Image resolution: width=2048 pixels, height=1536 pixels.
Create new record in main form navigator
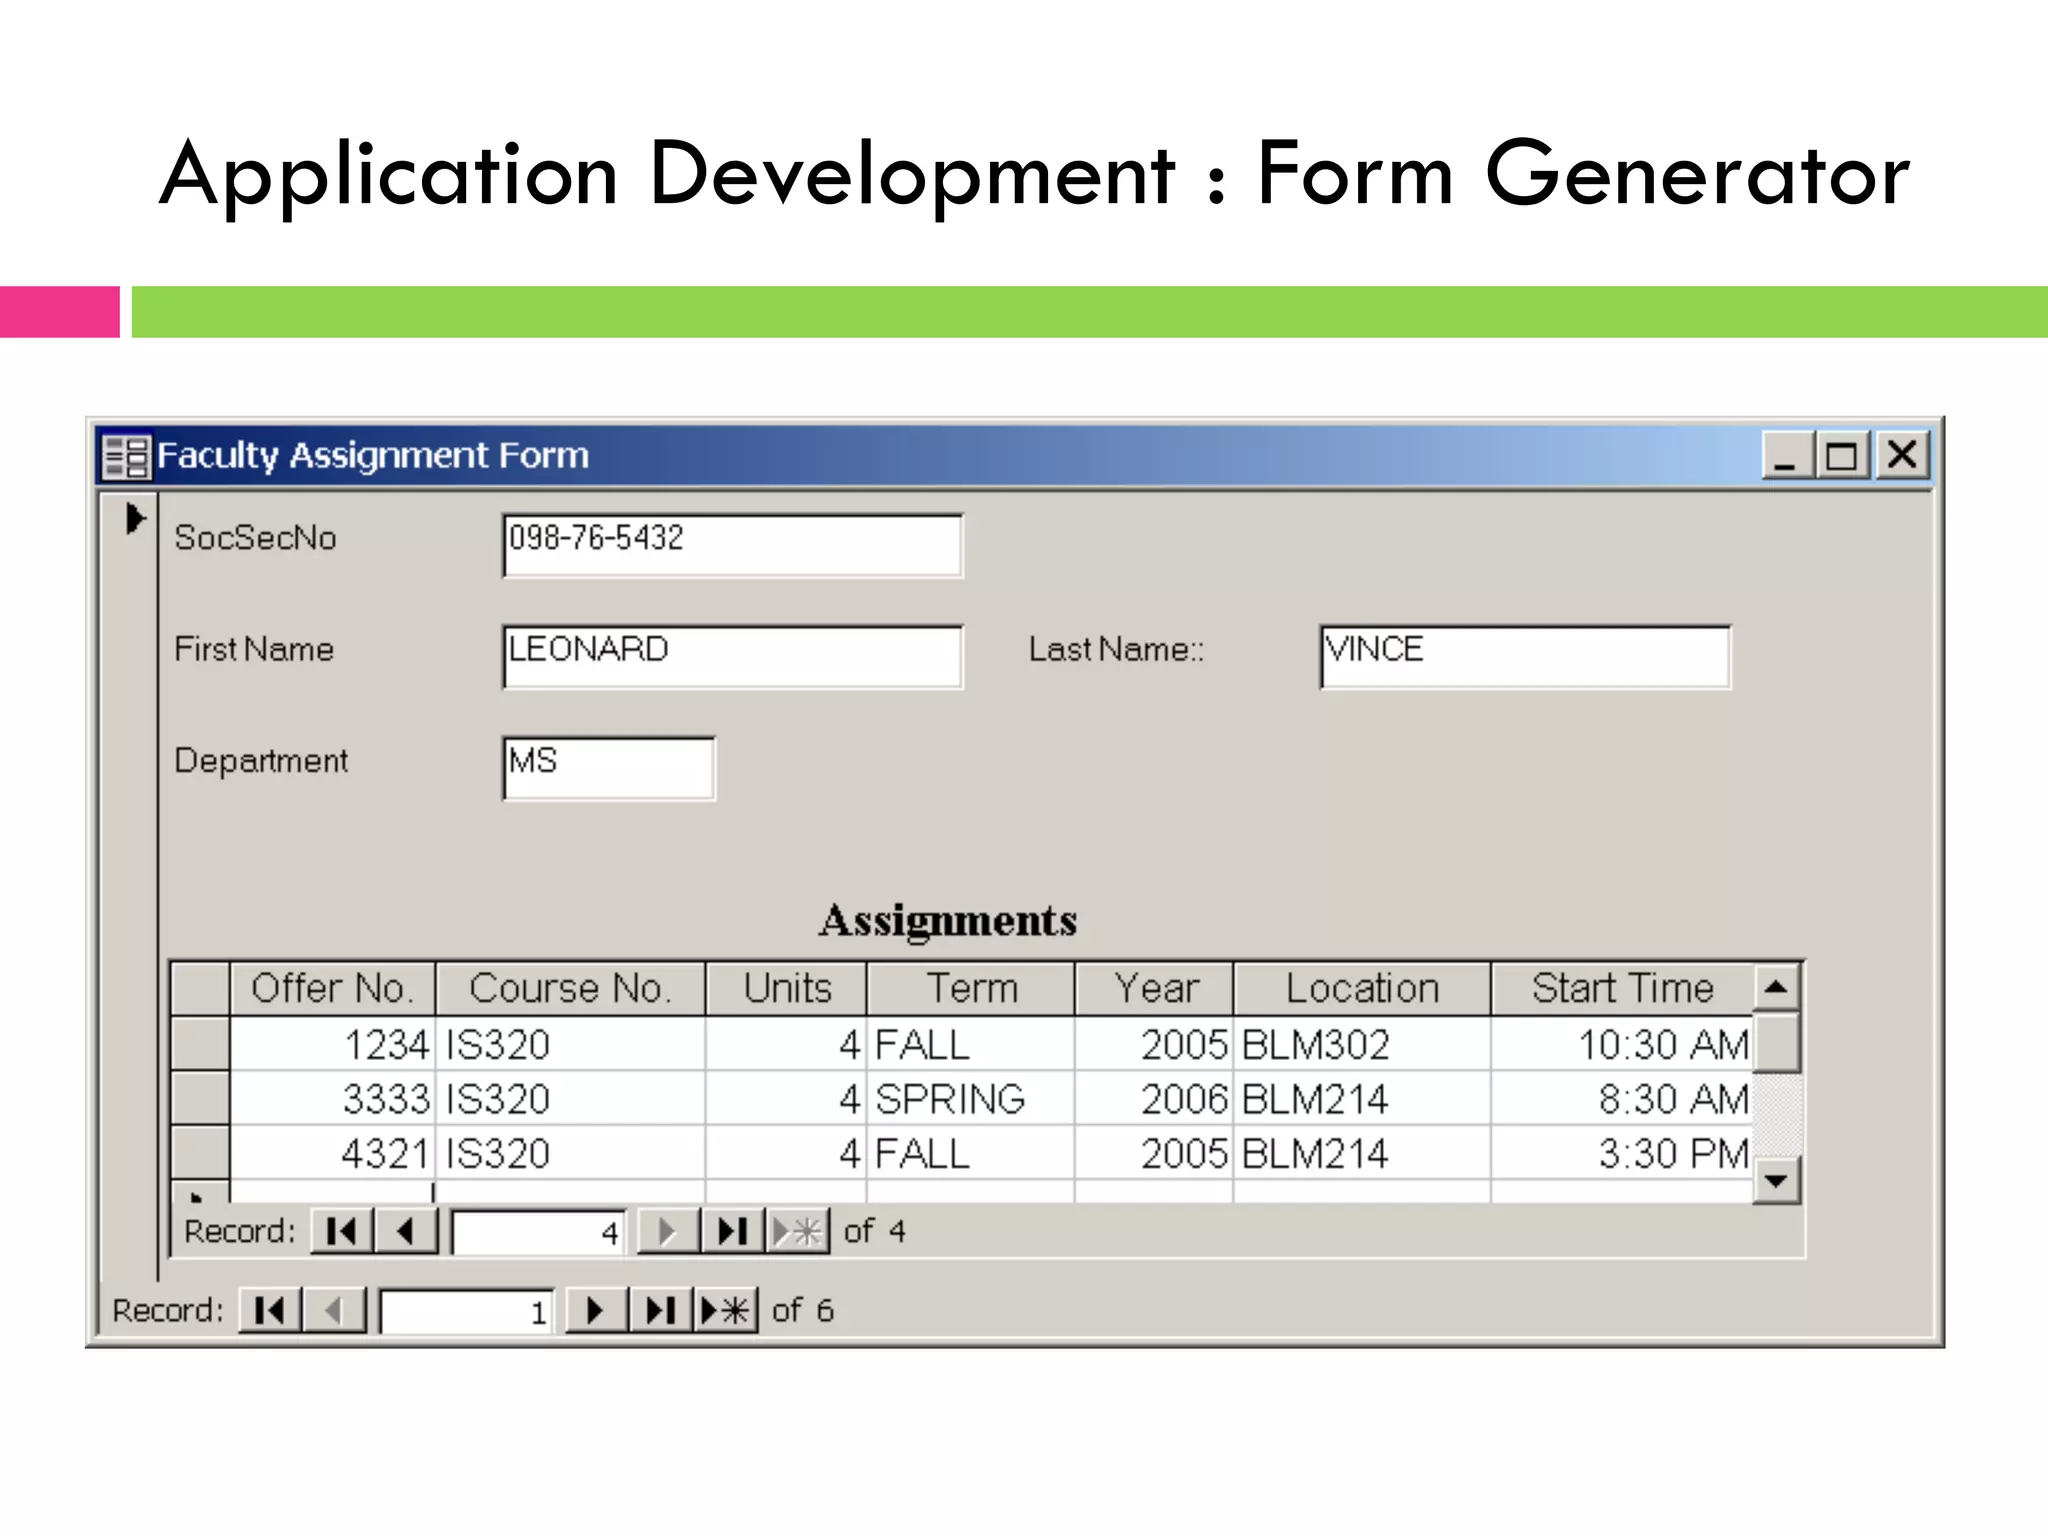coord(725,1310)
